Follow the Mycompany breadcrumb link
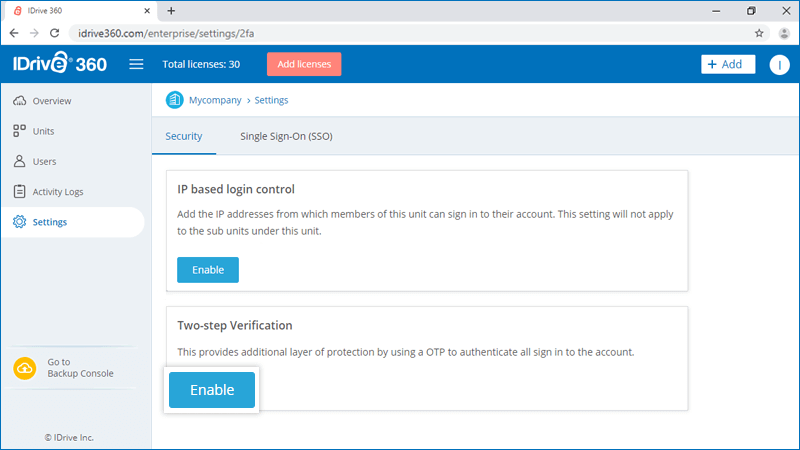 215,100
